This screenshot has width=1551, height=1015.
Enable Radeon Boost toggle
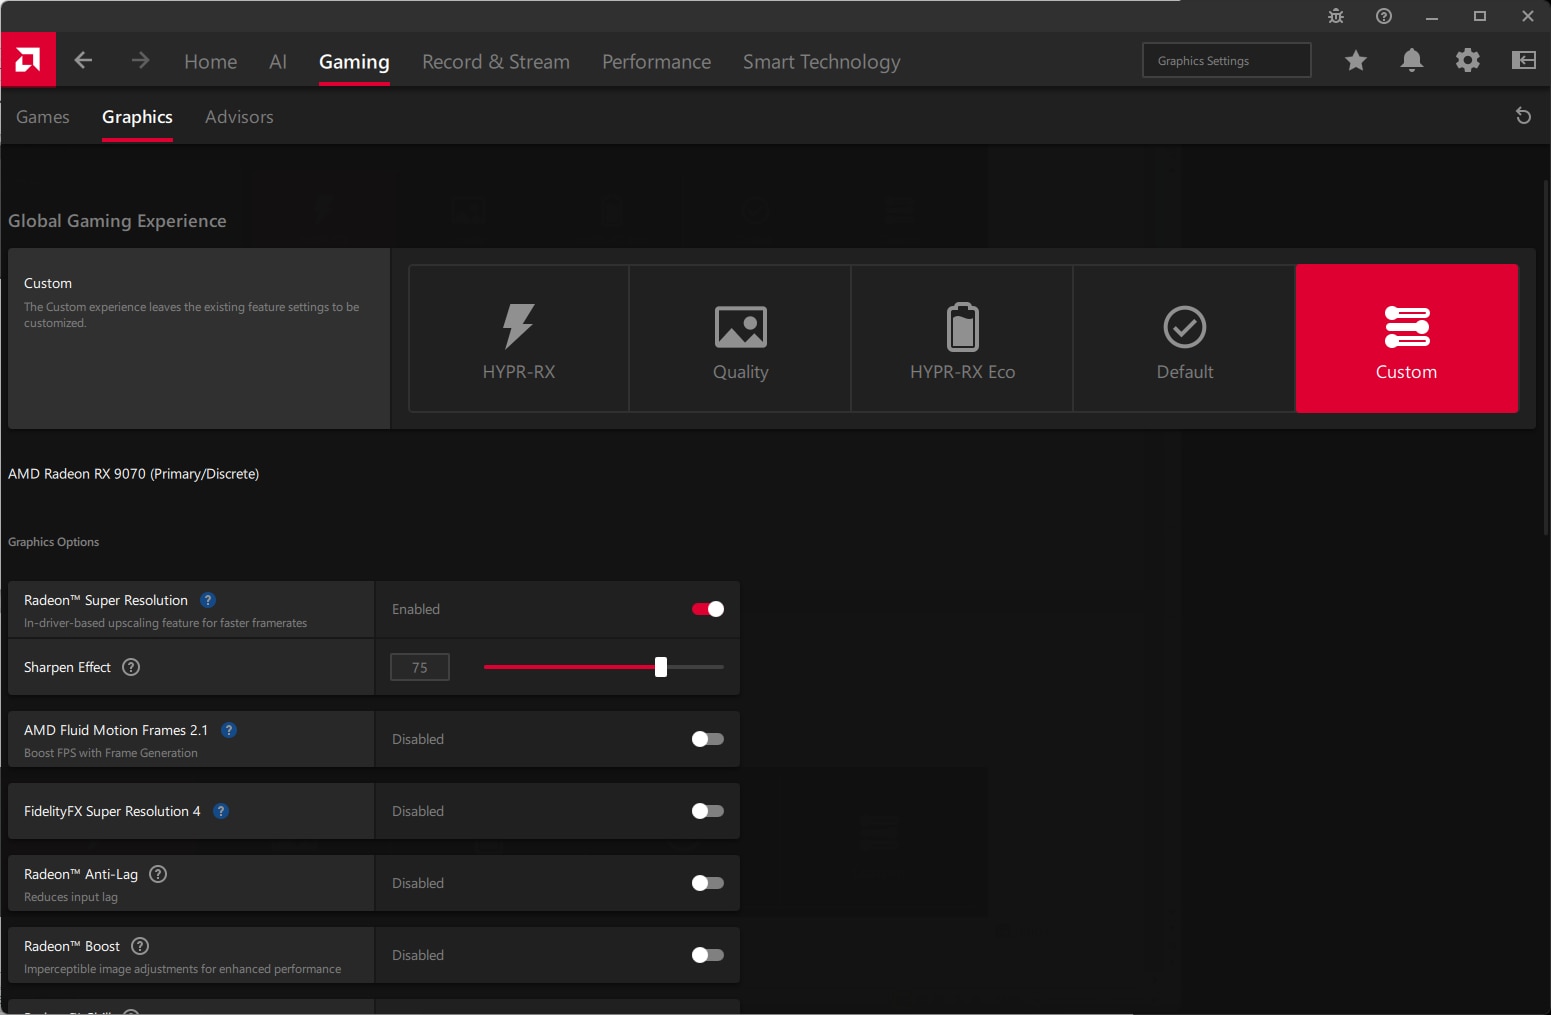[x=708, y=955]
